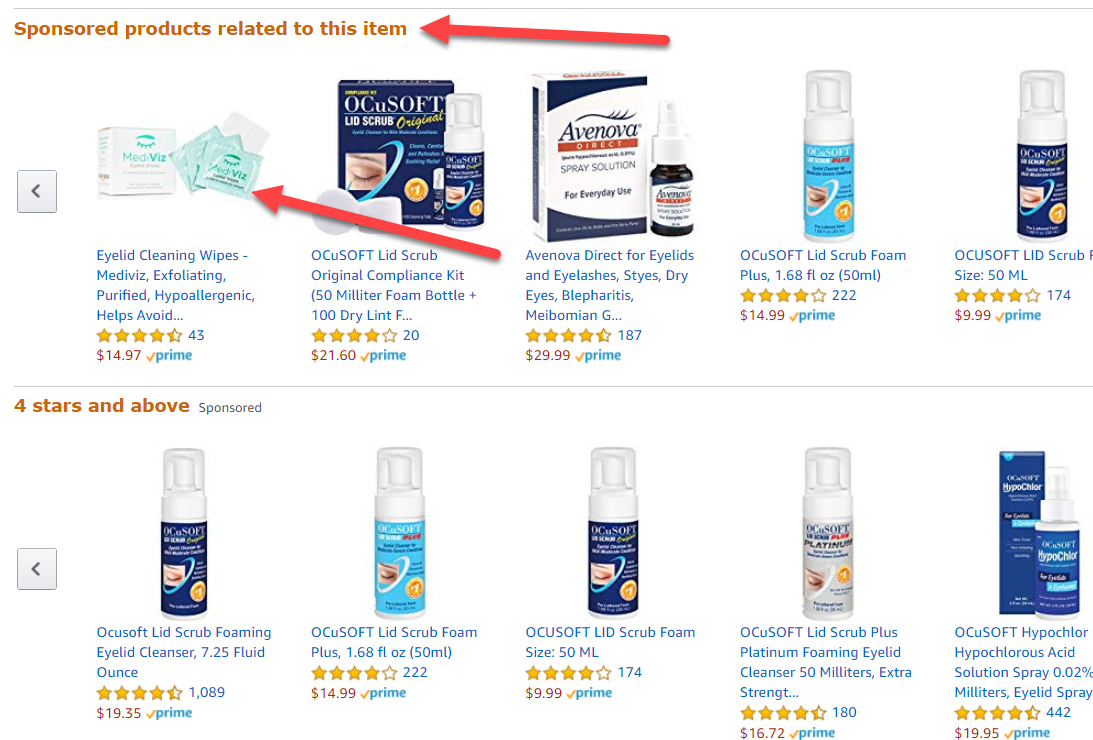Open MediViz eyelid wipes product image
The height and width of the screenshot is (740, 1093).
[183, 159]
